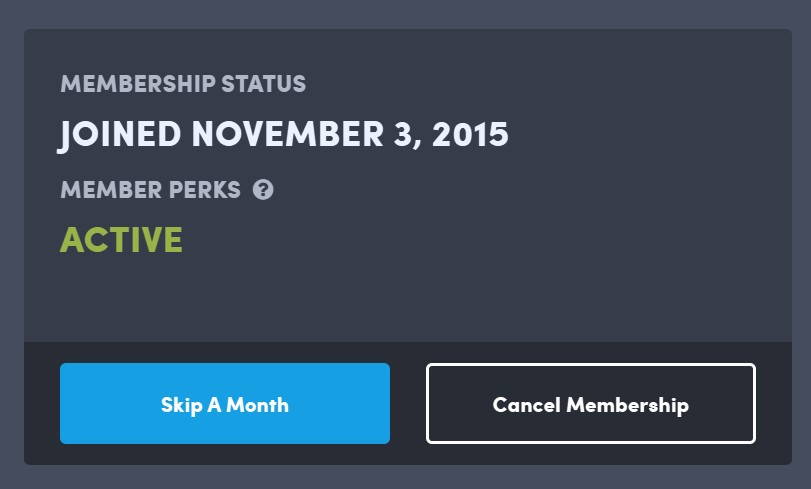Click the MEMBER PERKS label text

point(150,190)
